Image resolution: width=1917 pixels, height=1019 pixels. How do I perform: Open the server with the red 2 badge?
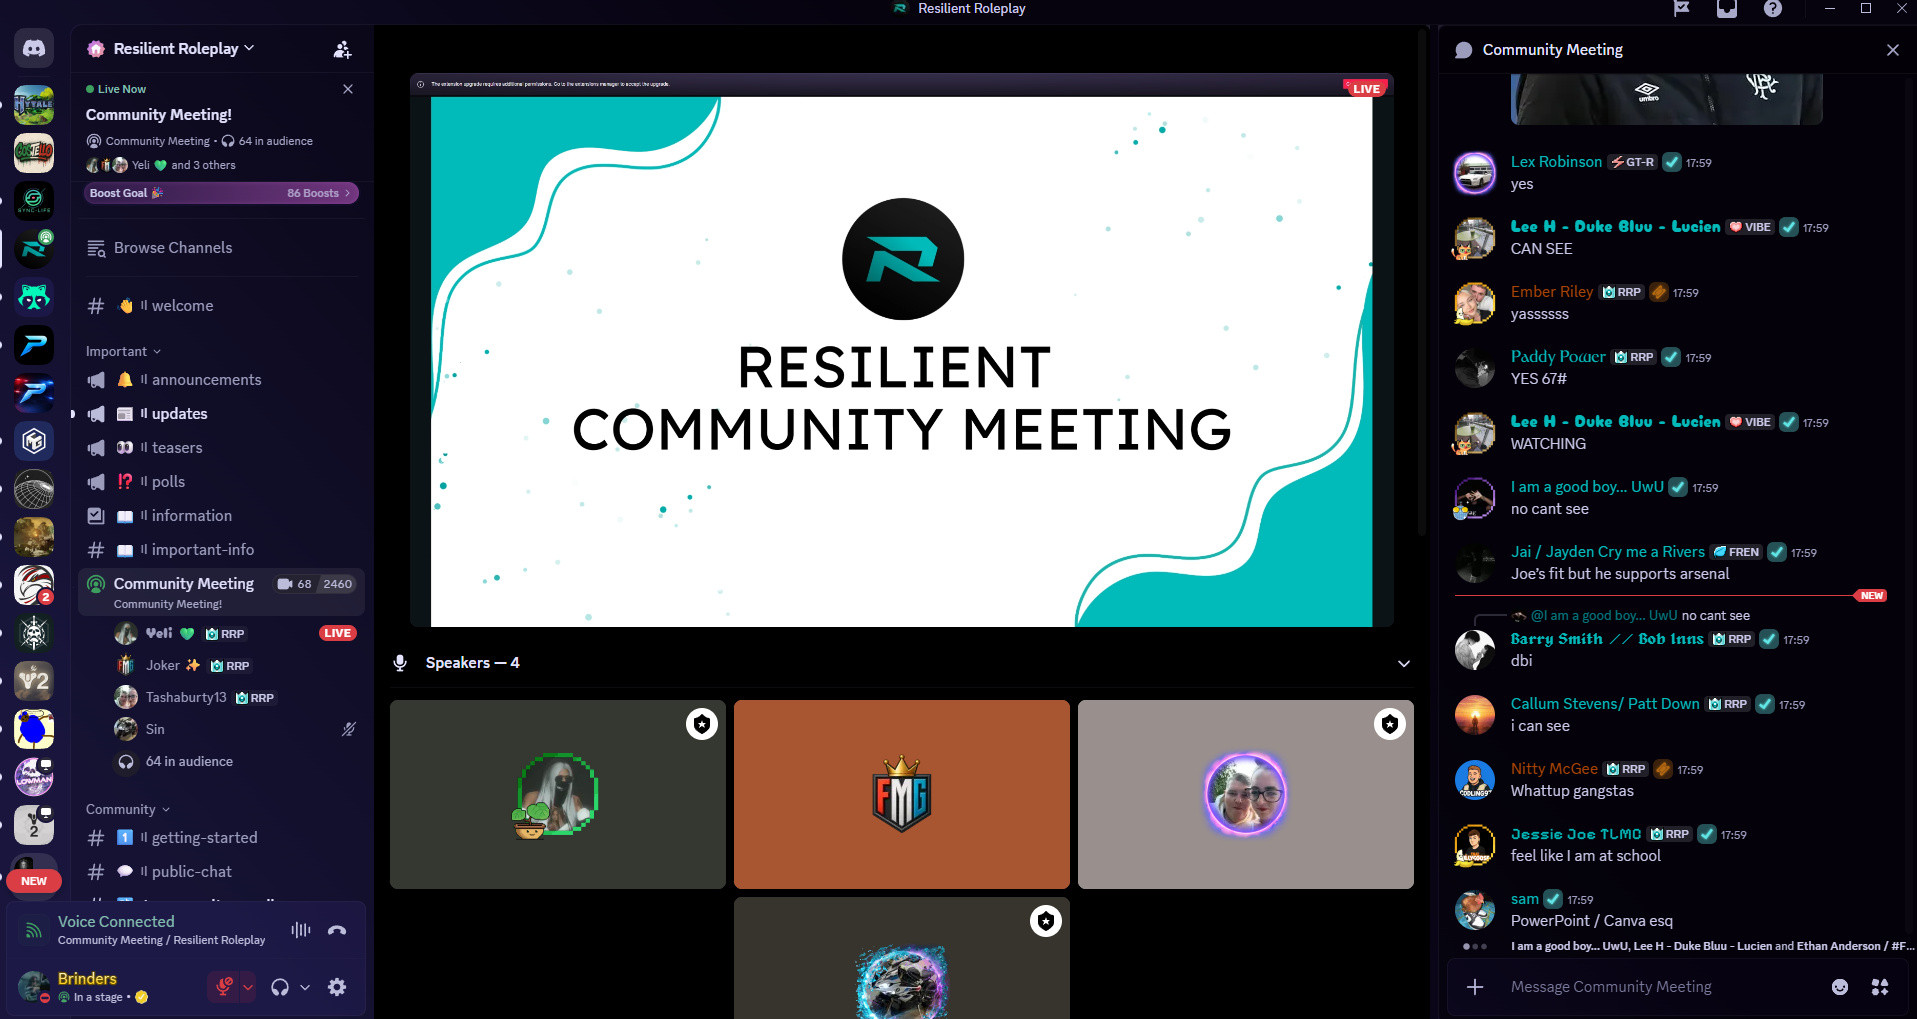point(34,585)
